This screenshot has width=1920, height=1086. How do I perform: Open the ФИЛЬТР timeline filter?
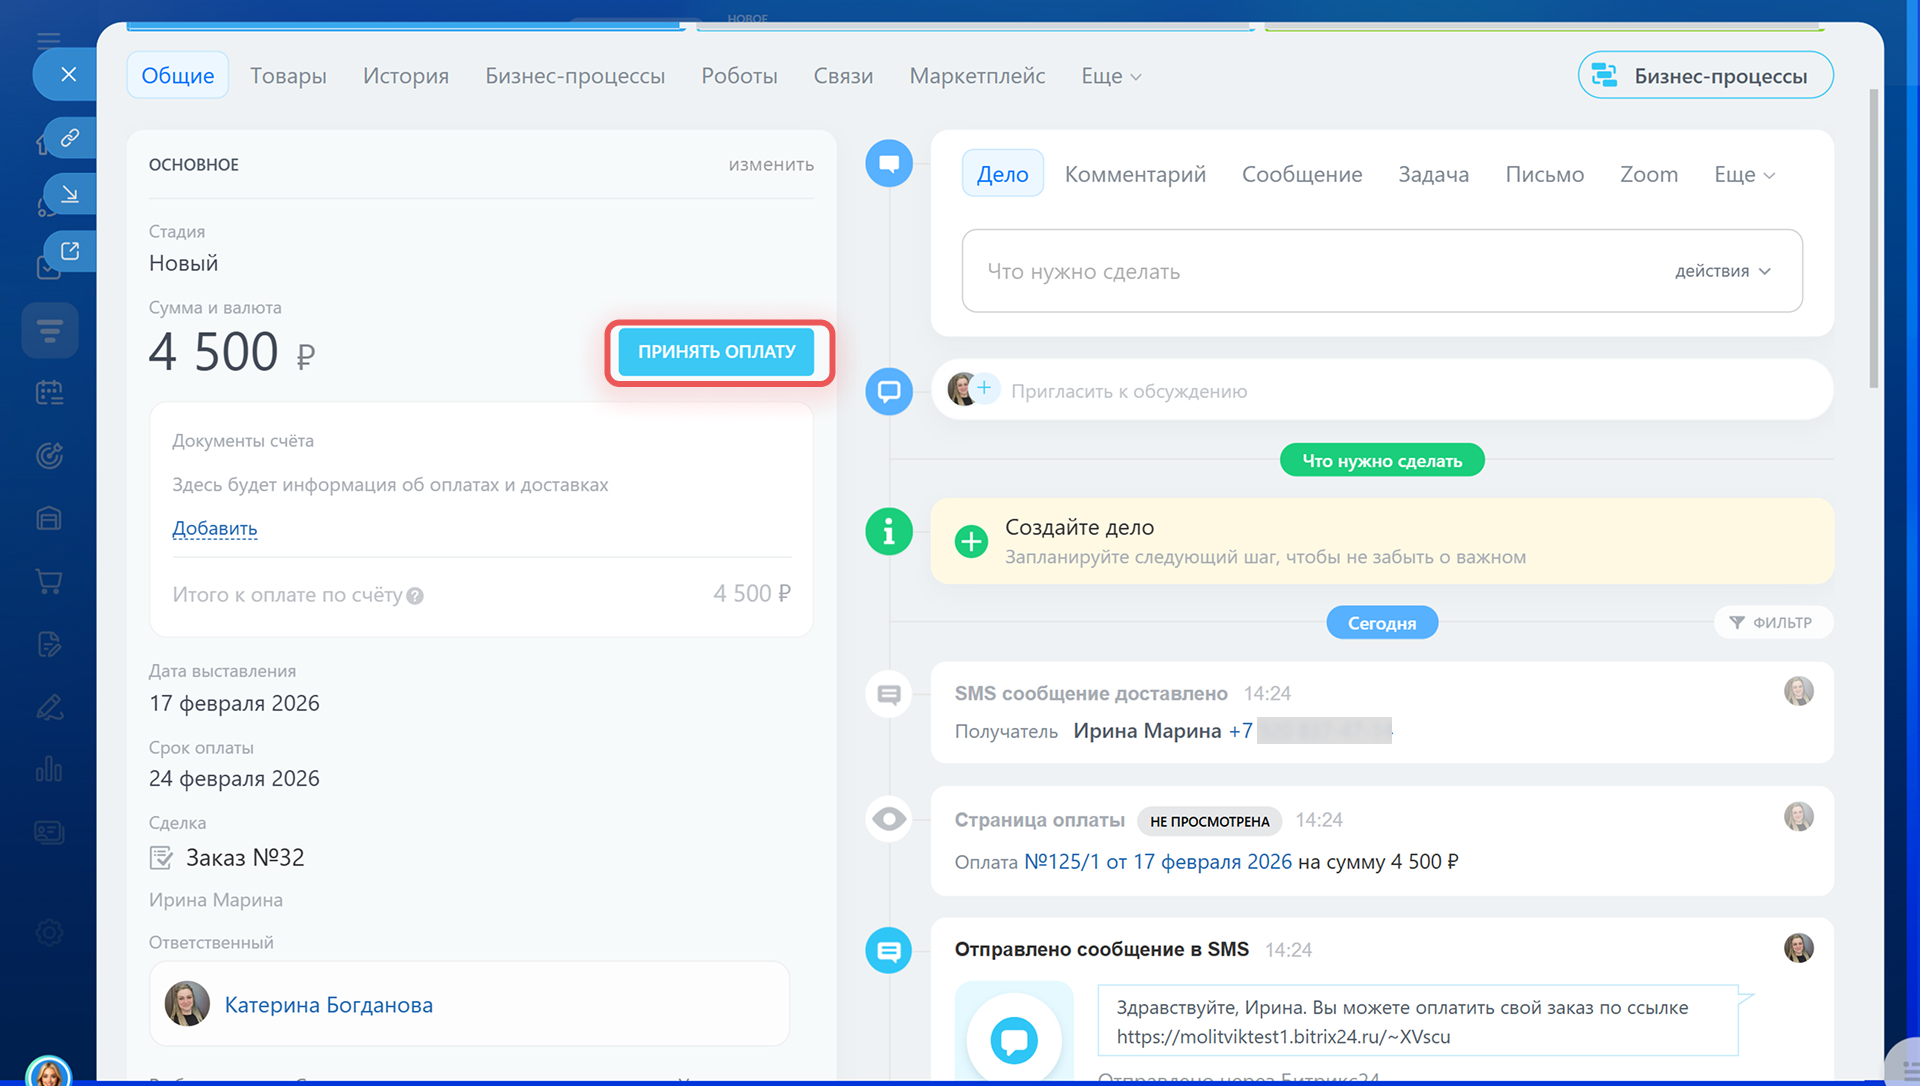1771,622
